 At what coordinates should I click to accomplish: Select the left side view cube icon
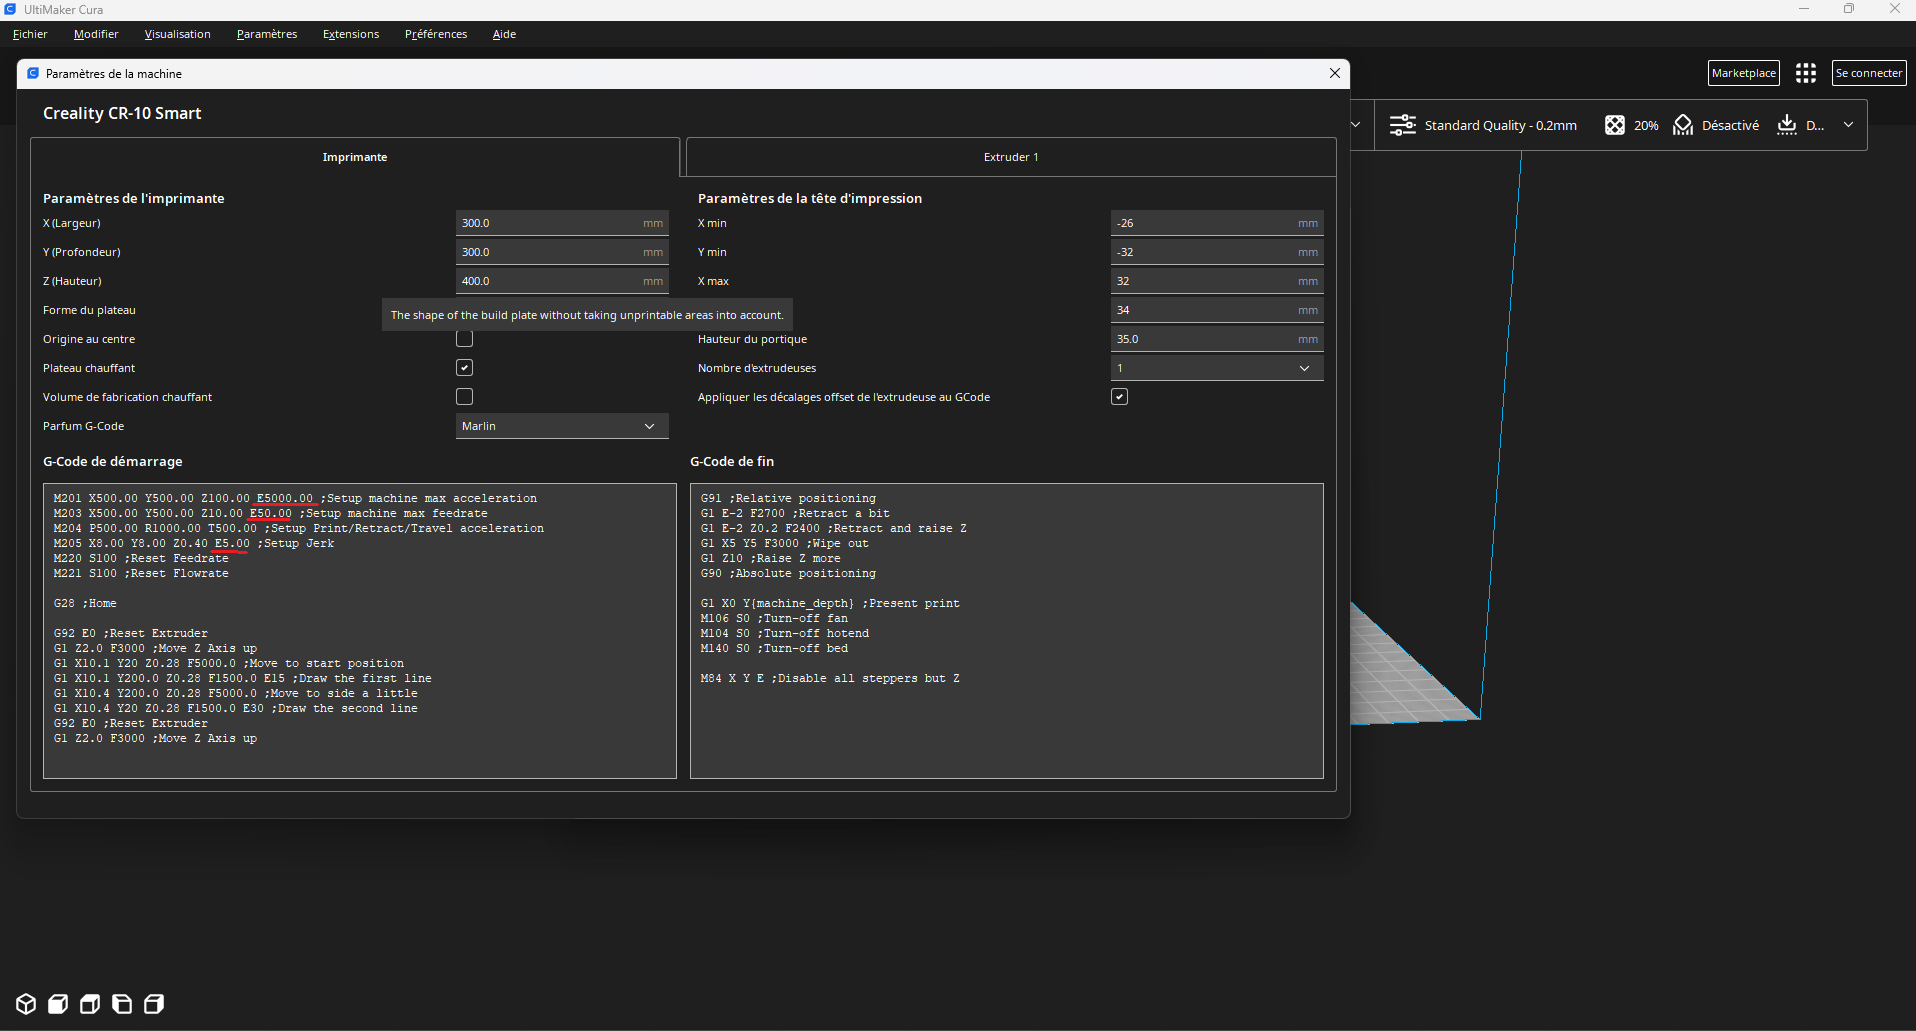pos(122,1004)
